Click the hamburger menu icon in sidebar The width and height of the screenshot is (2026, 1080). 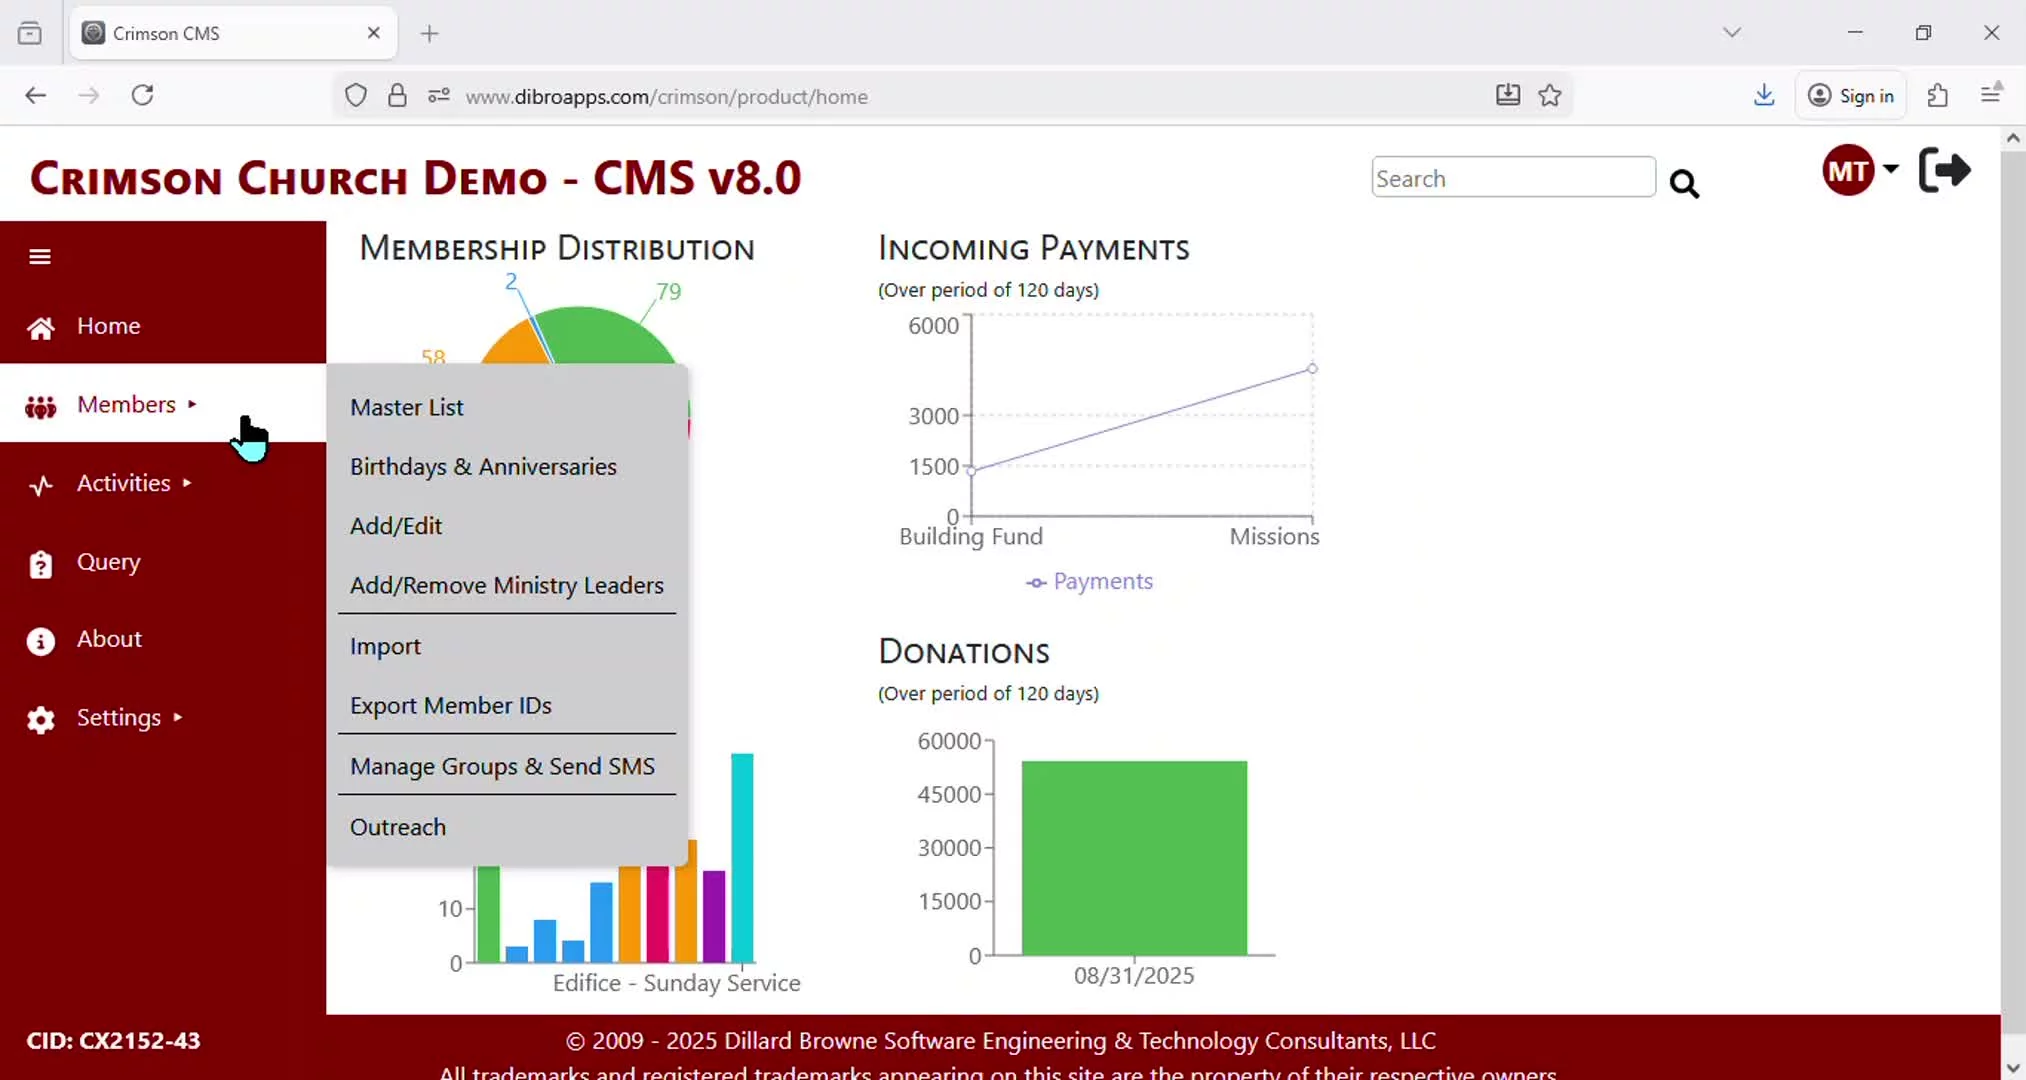coord(40,257)
